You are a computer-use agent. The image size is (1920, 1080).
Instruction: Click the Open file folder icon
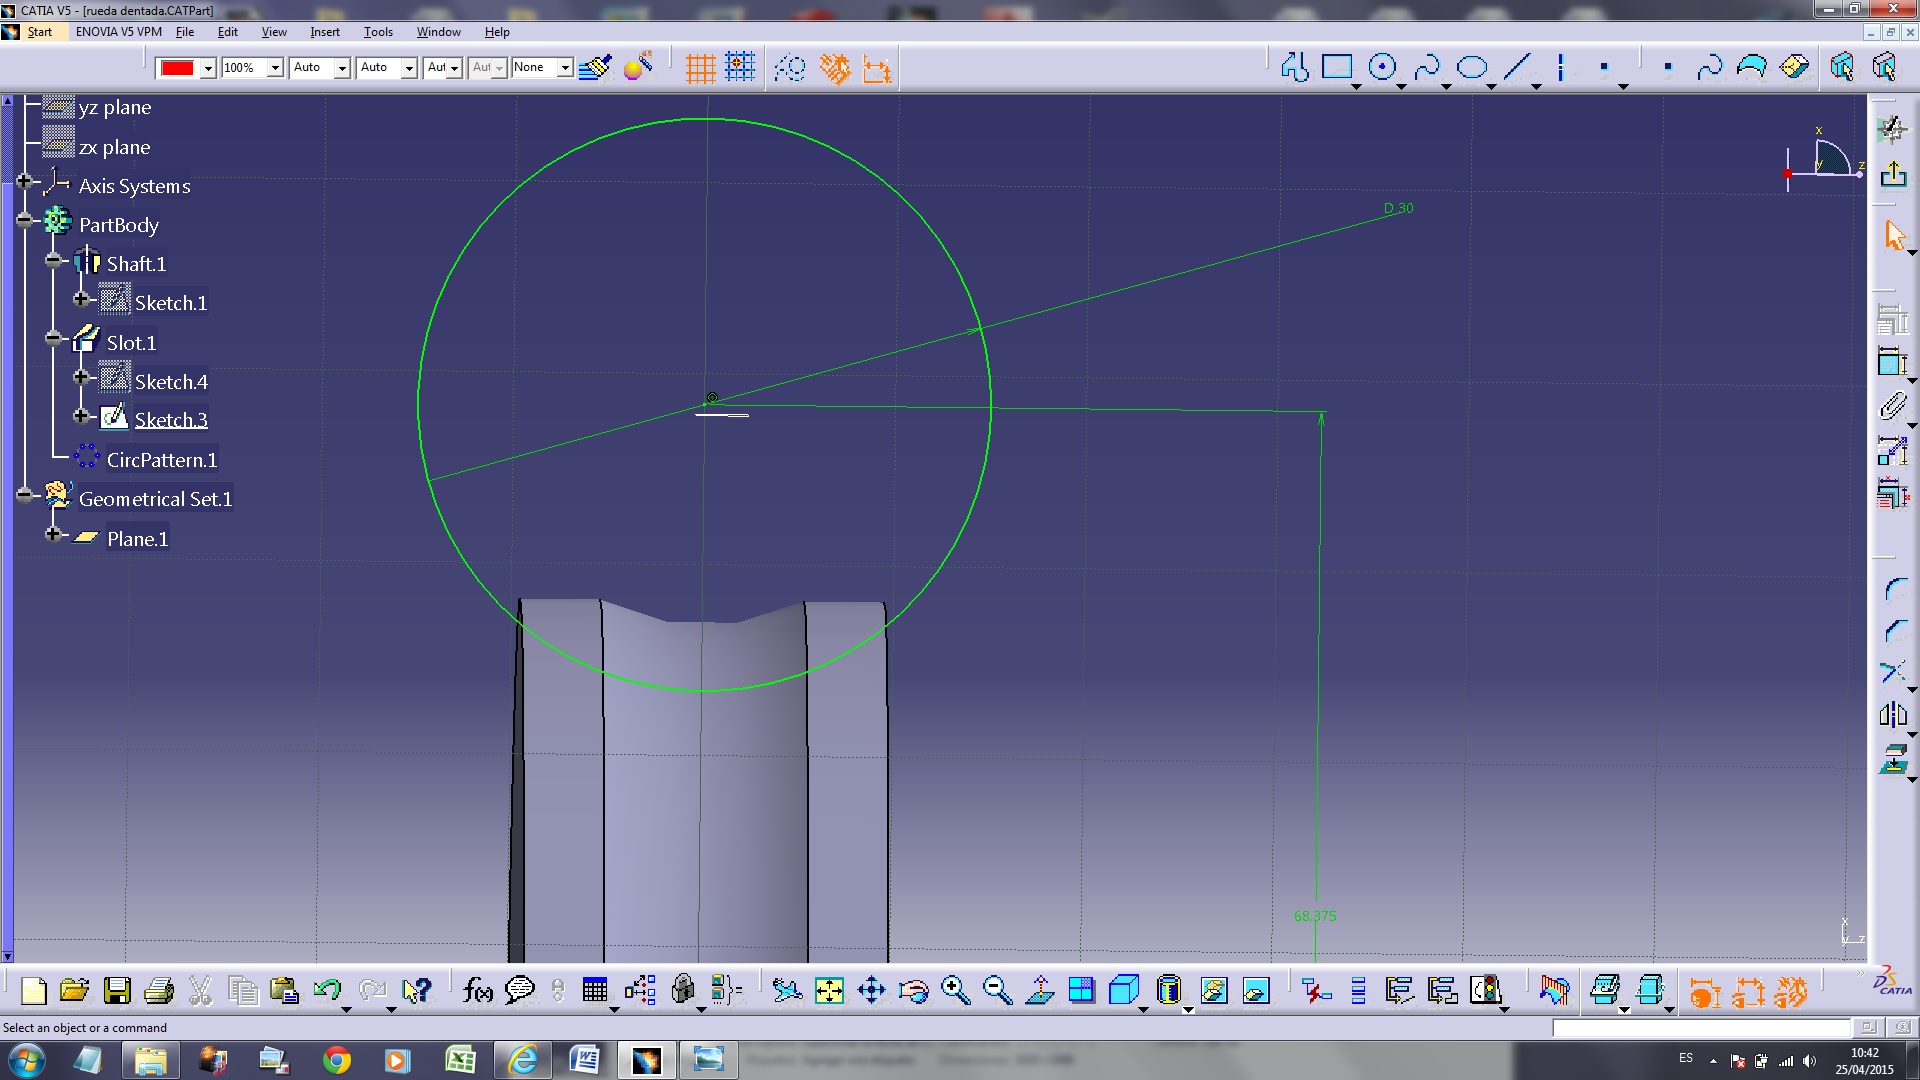click(x=75, y=990)
